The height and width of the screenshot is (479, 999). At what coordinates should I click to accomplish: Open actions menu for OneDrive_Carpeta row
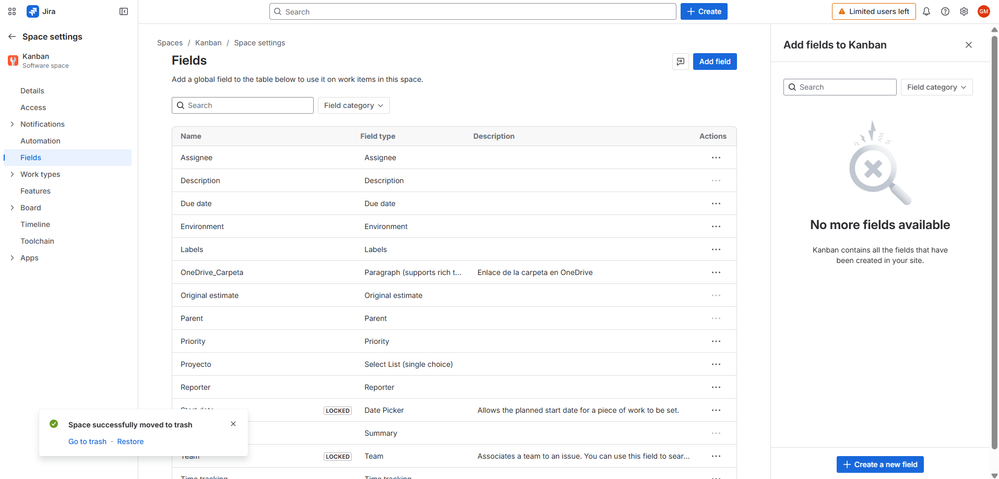click(x=716, y=272)
